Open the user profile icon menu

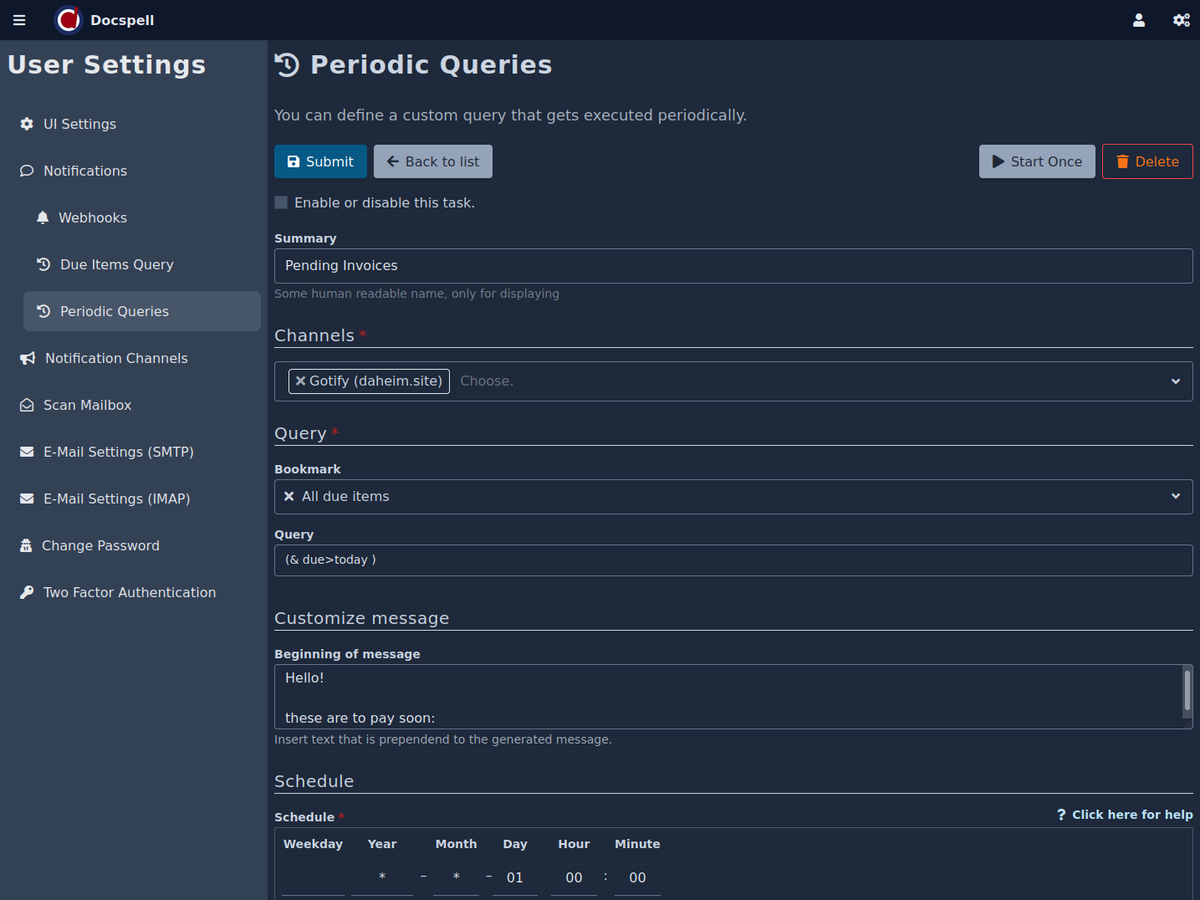click(1138, 20)
